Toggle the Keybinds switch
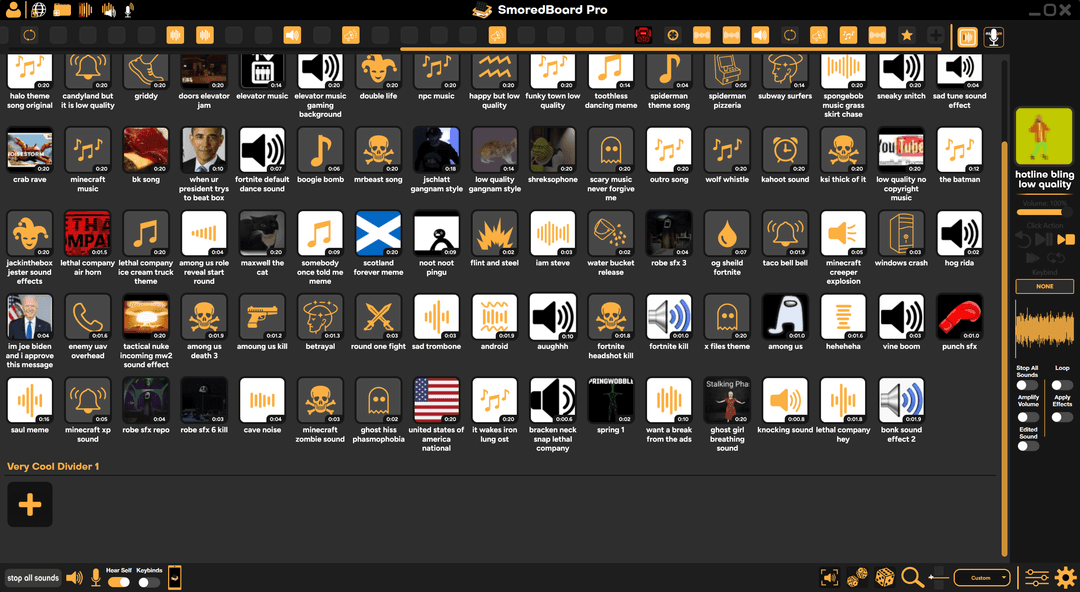Image resolution: width=1080 pixels, height=592 pixels. click(x=148, y=582)
